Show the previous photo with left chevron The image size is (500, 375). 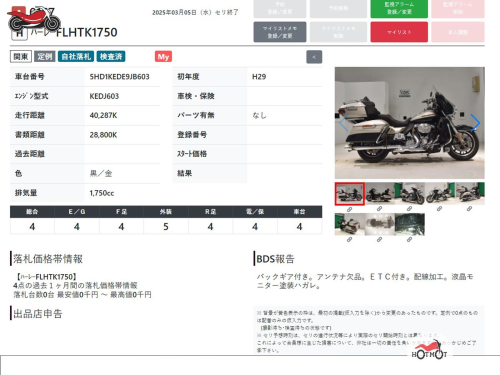tap(344, 123)
